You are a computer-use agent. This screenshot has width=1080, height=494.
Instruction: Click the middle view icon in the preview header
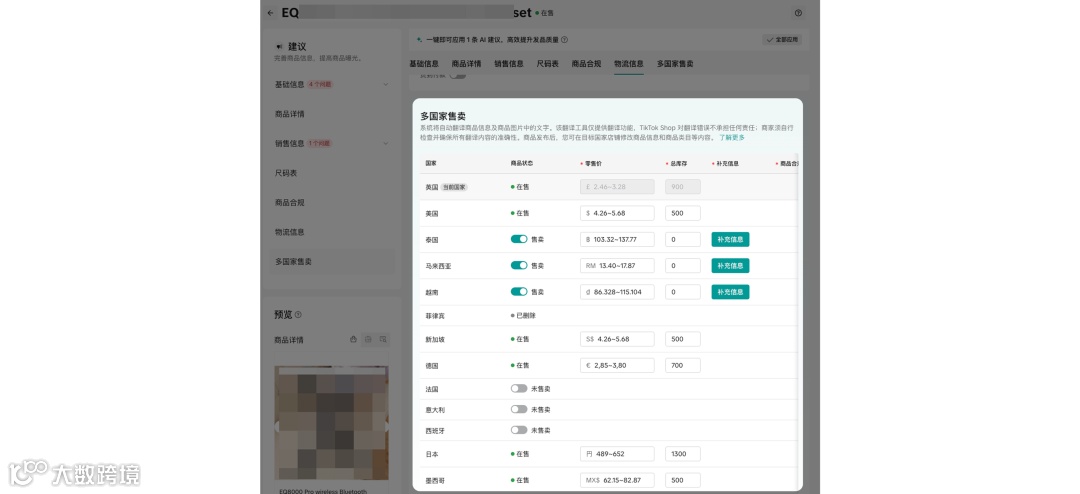[x=368, y=340]
